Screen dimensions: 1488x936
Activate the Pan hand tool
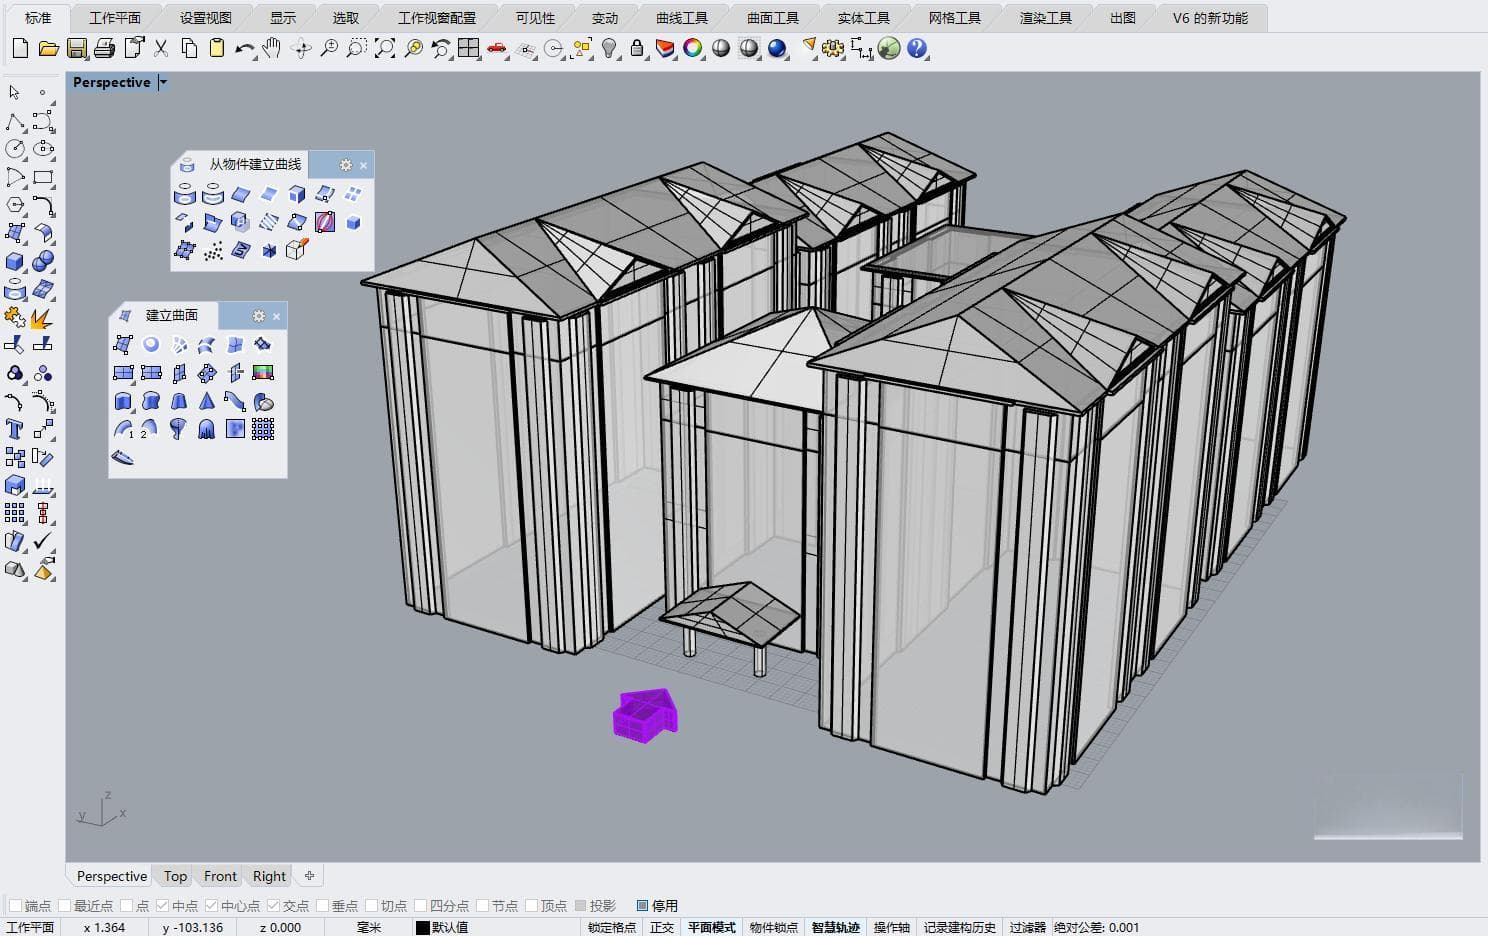click(x=272, y=48)
